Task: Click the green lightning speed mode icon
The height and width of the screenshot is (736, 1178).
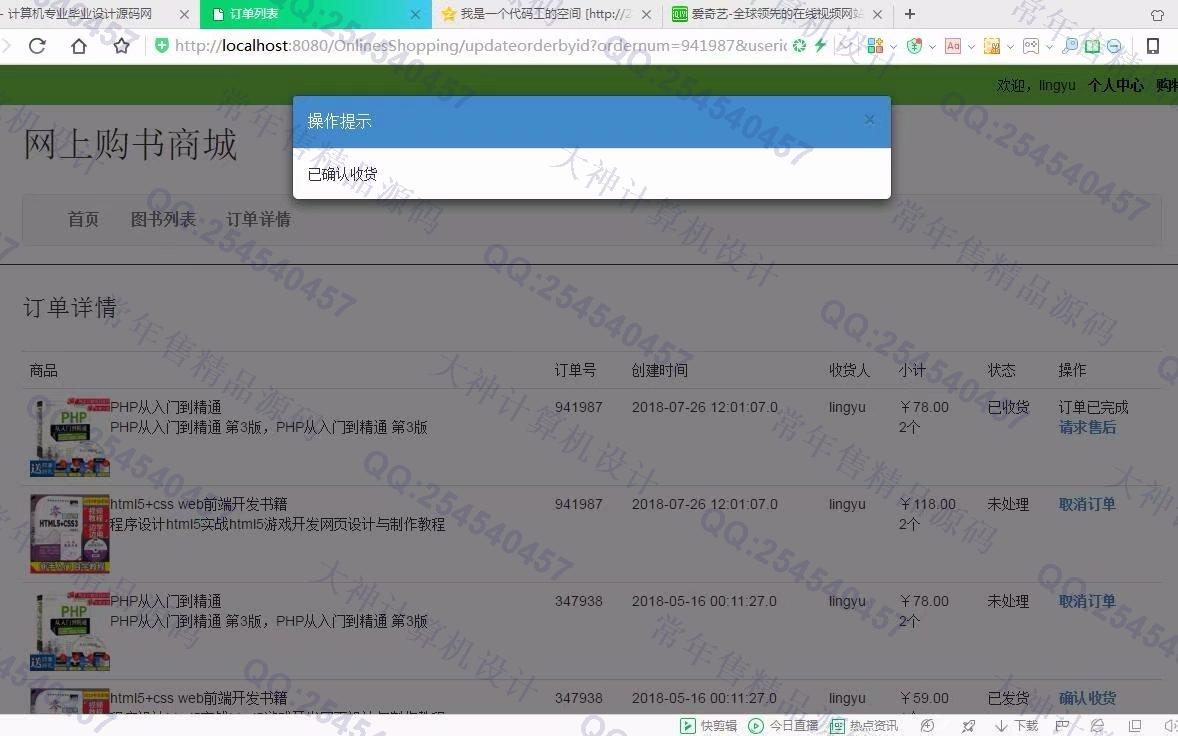Action: (x=820, y=46)
